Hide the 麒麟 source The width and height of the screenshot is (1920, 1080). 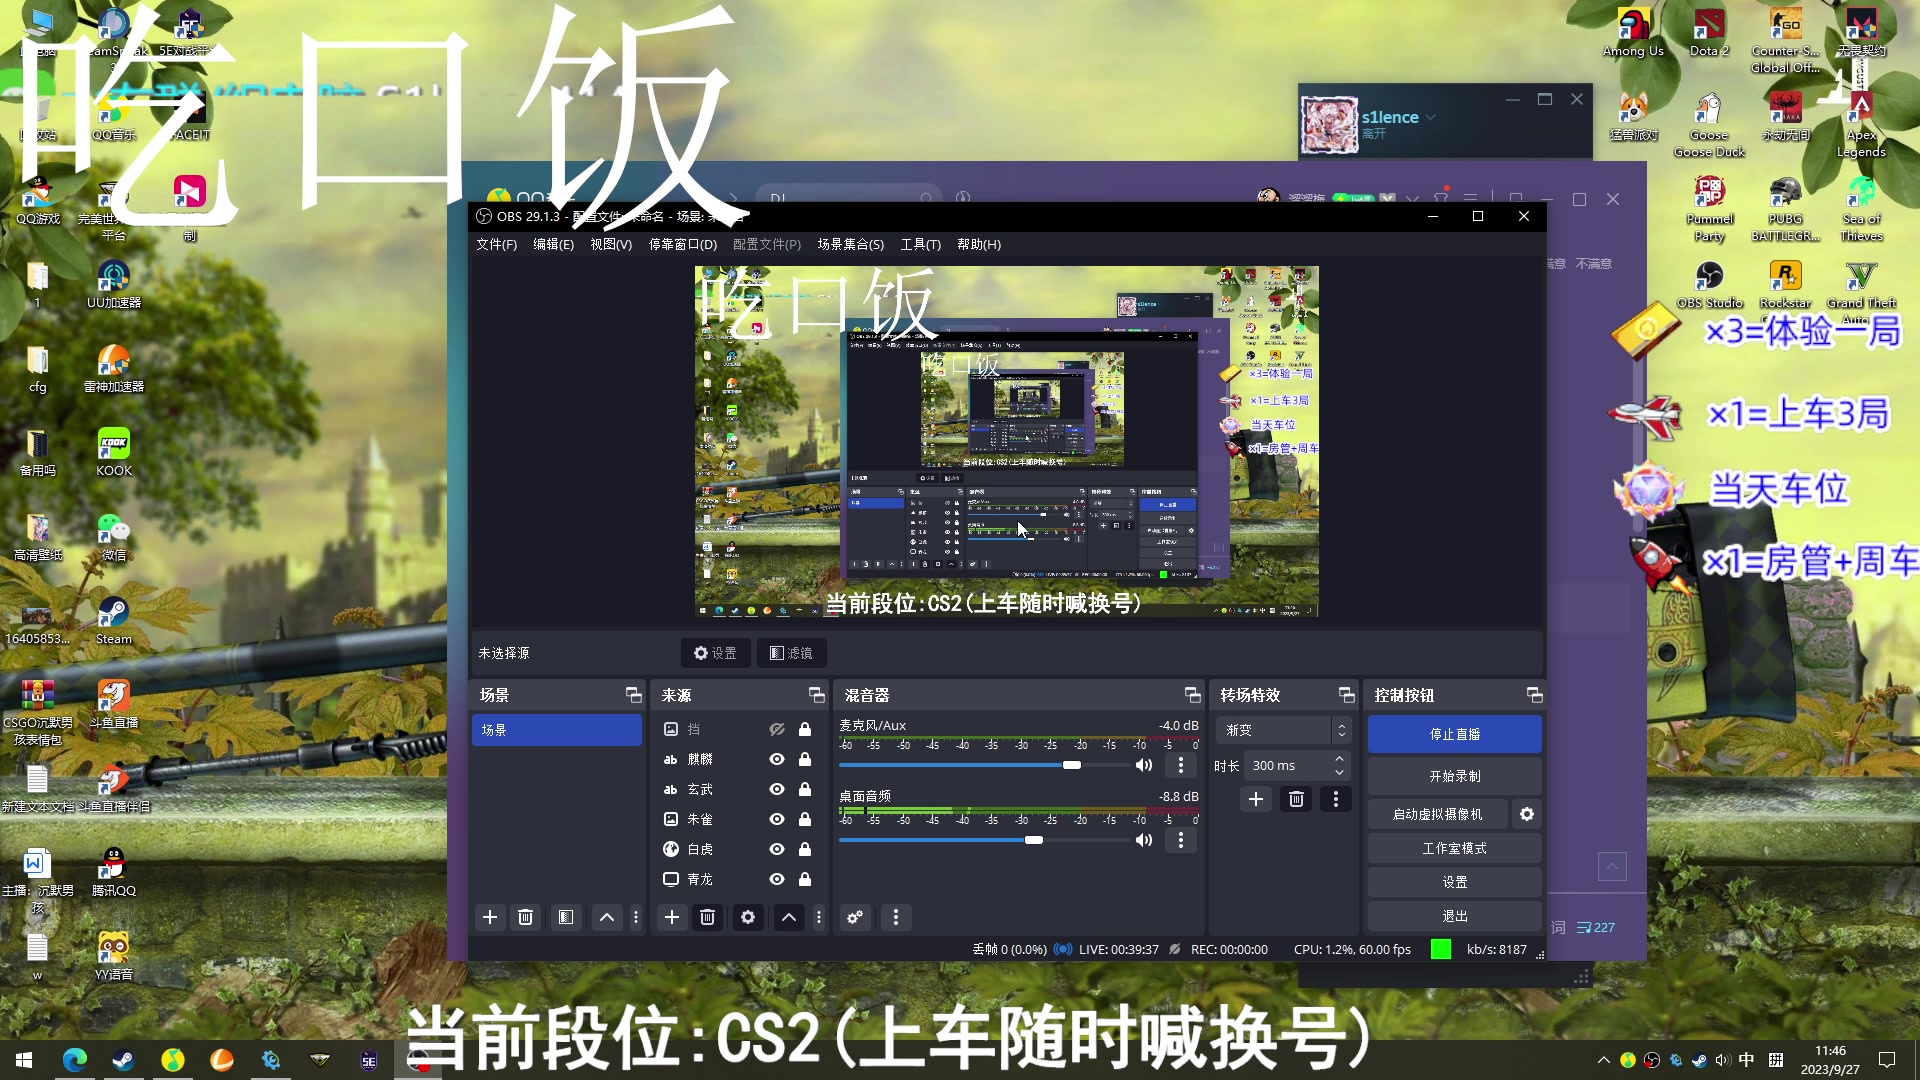pyautogui.click(x=777, y=760)
